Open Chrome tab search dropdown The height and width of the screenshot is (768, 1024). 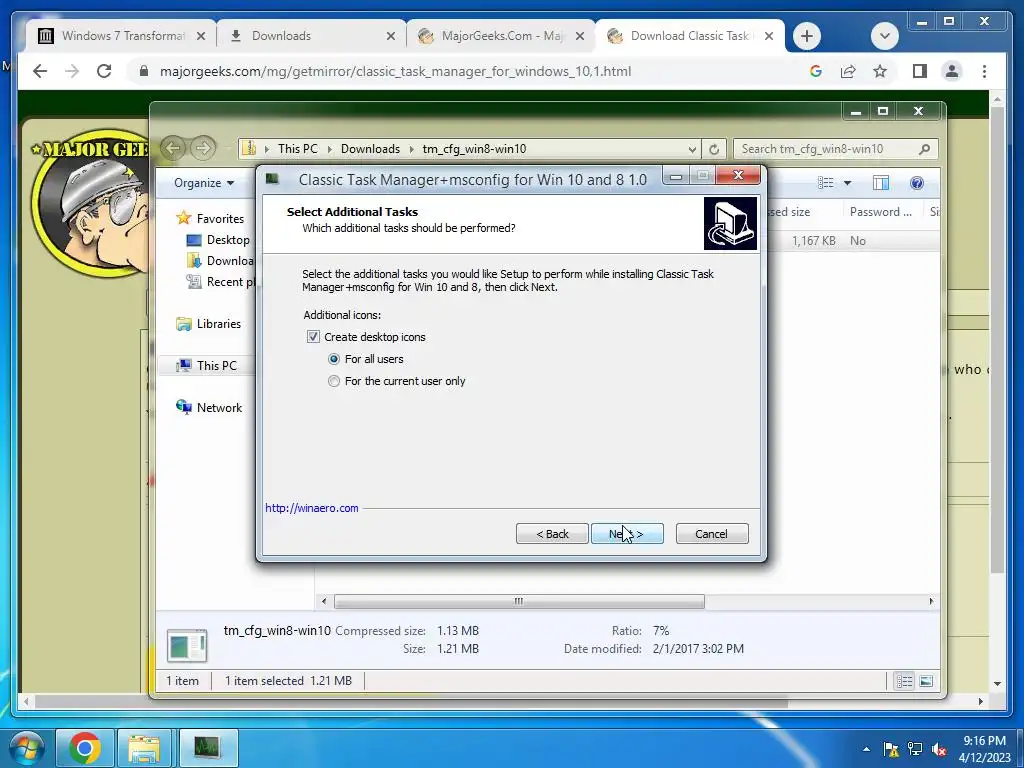pyautogui.click(x=885, y=36)
